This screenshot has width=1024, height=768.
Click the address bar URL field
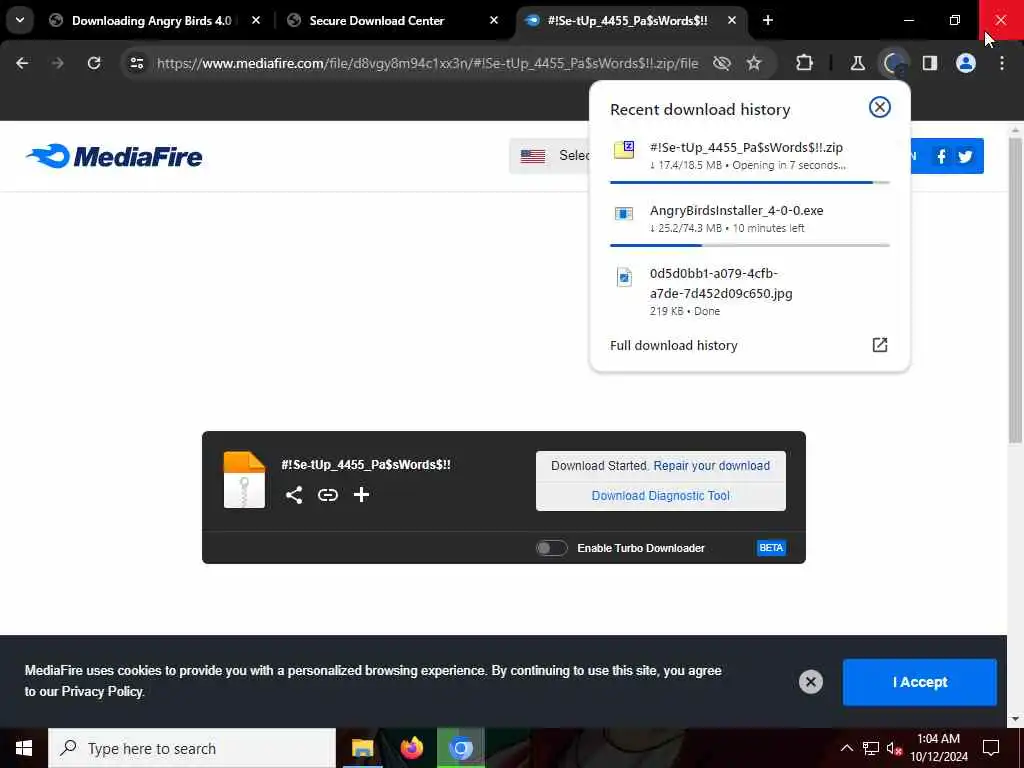point(428,63)
